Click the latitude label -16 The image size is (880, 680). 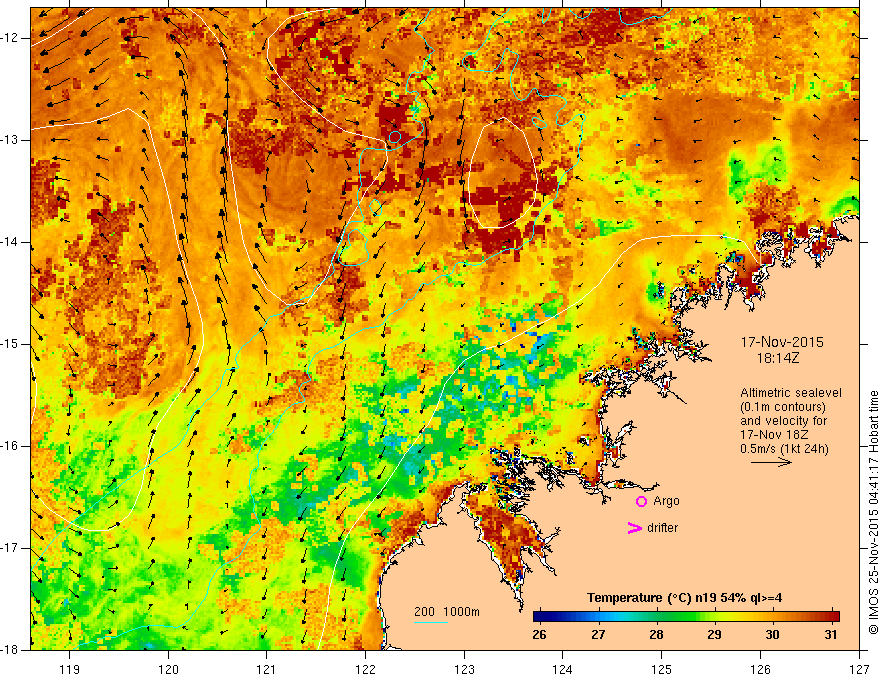point(10,446)
